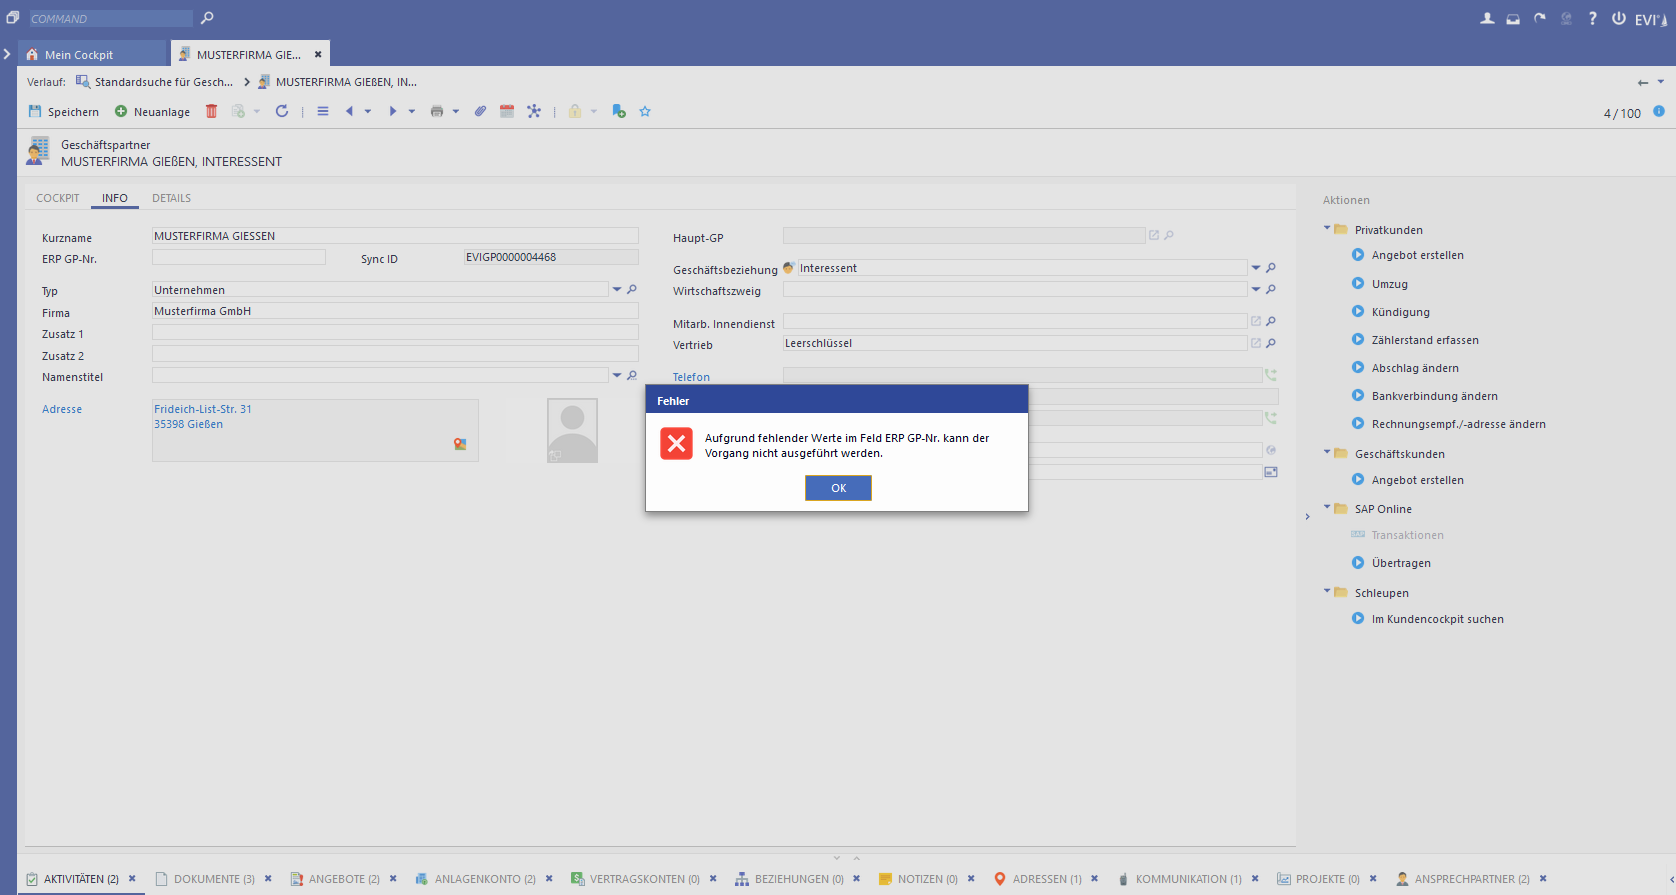Image resolution: width=1676 pixels, height=895 pixels.
Task: Click into the ERP GP-Nr. field
Action: click(x=239, y=258)
